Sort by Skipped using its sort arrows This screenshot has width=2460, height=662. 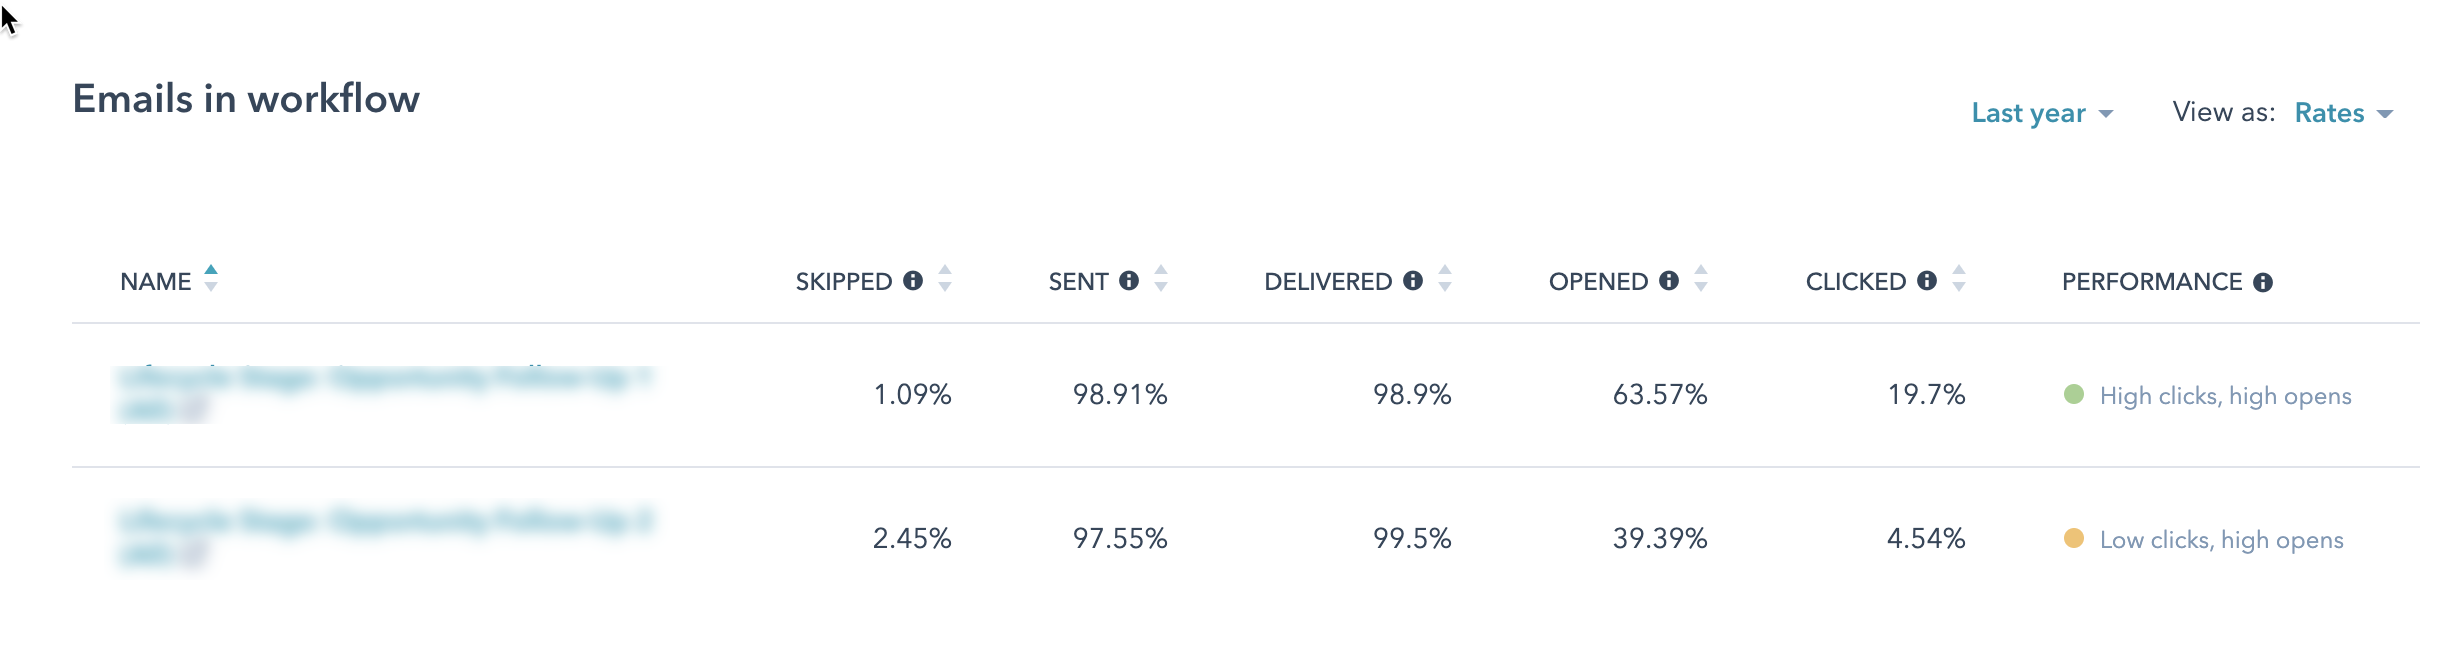[945, 279]
